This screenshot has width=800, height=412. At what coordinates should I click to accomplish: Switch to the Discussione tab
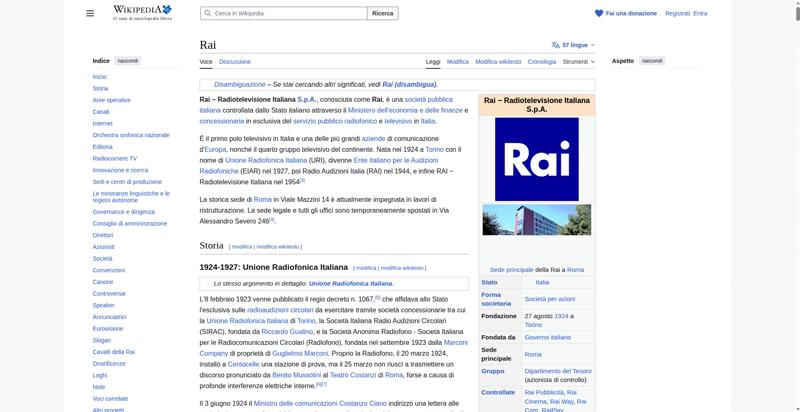[235, 61]
